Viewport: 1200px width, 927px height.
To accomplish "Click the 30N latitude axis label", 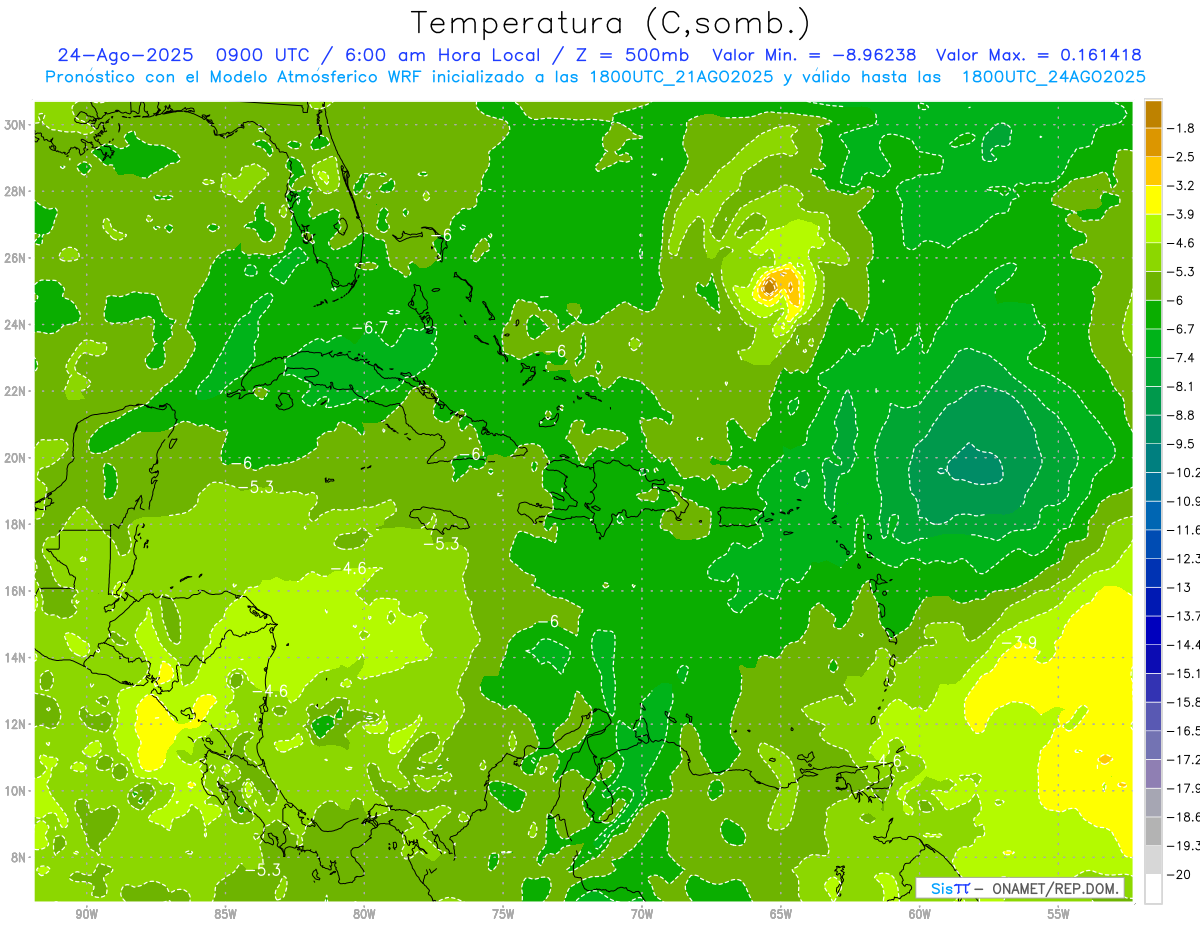I will coord(17,125).
